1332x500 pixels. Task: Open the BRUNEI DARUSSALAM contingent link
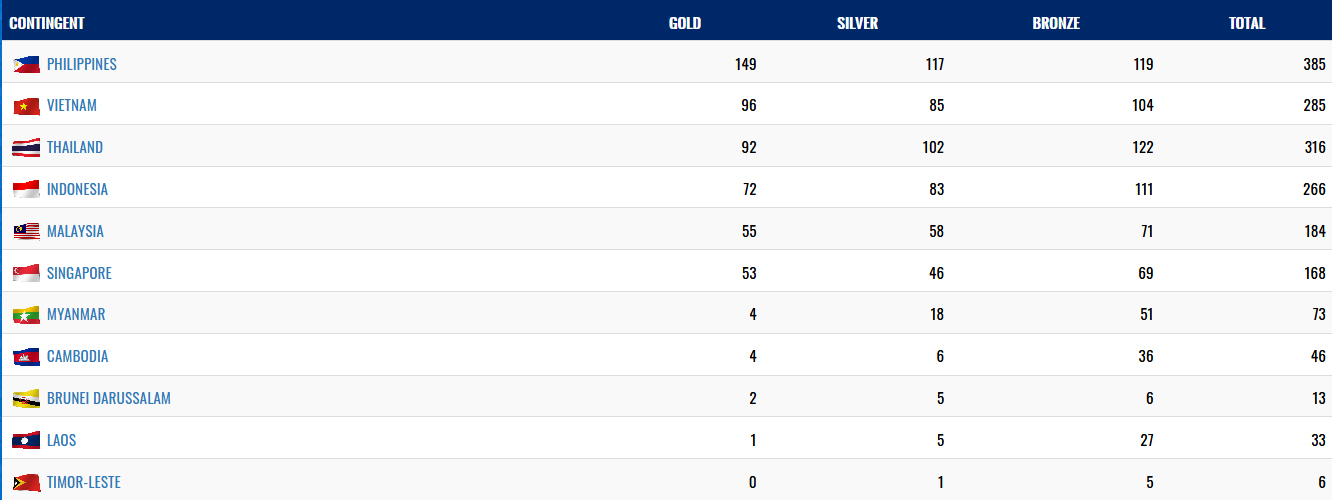[109, 399]
